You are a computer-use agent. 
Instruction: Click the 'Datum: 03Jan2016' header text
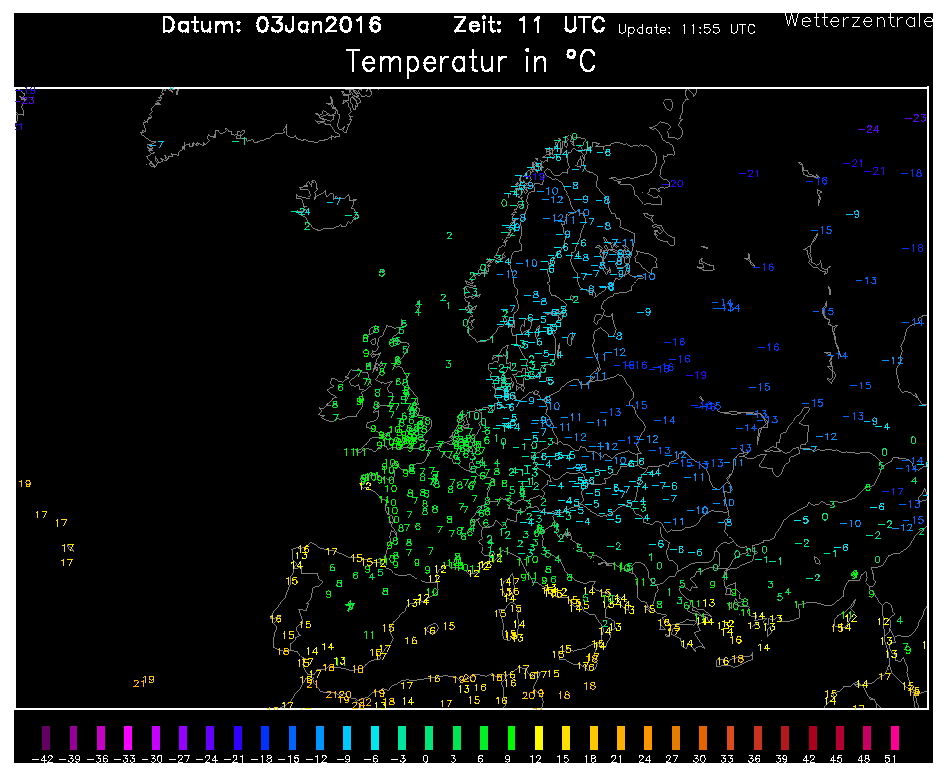(271, 25)
